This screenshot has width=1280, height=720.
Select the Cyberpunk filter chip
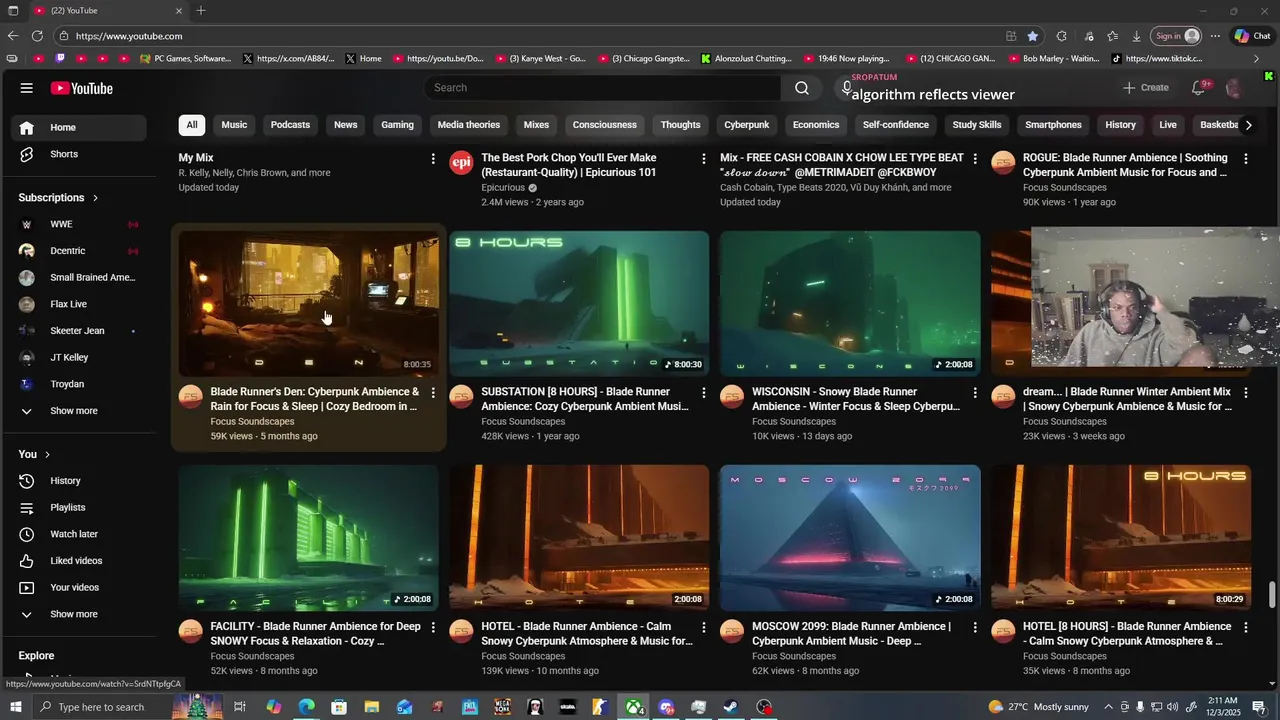click(747, 125)
